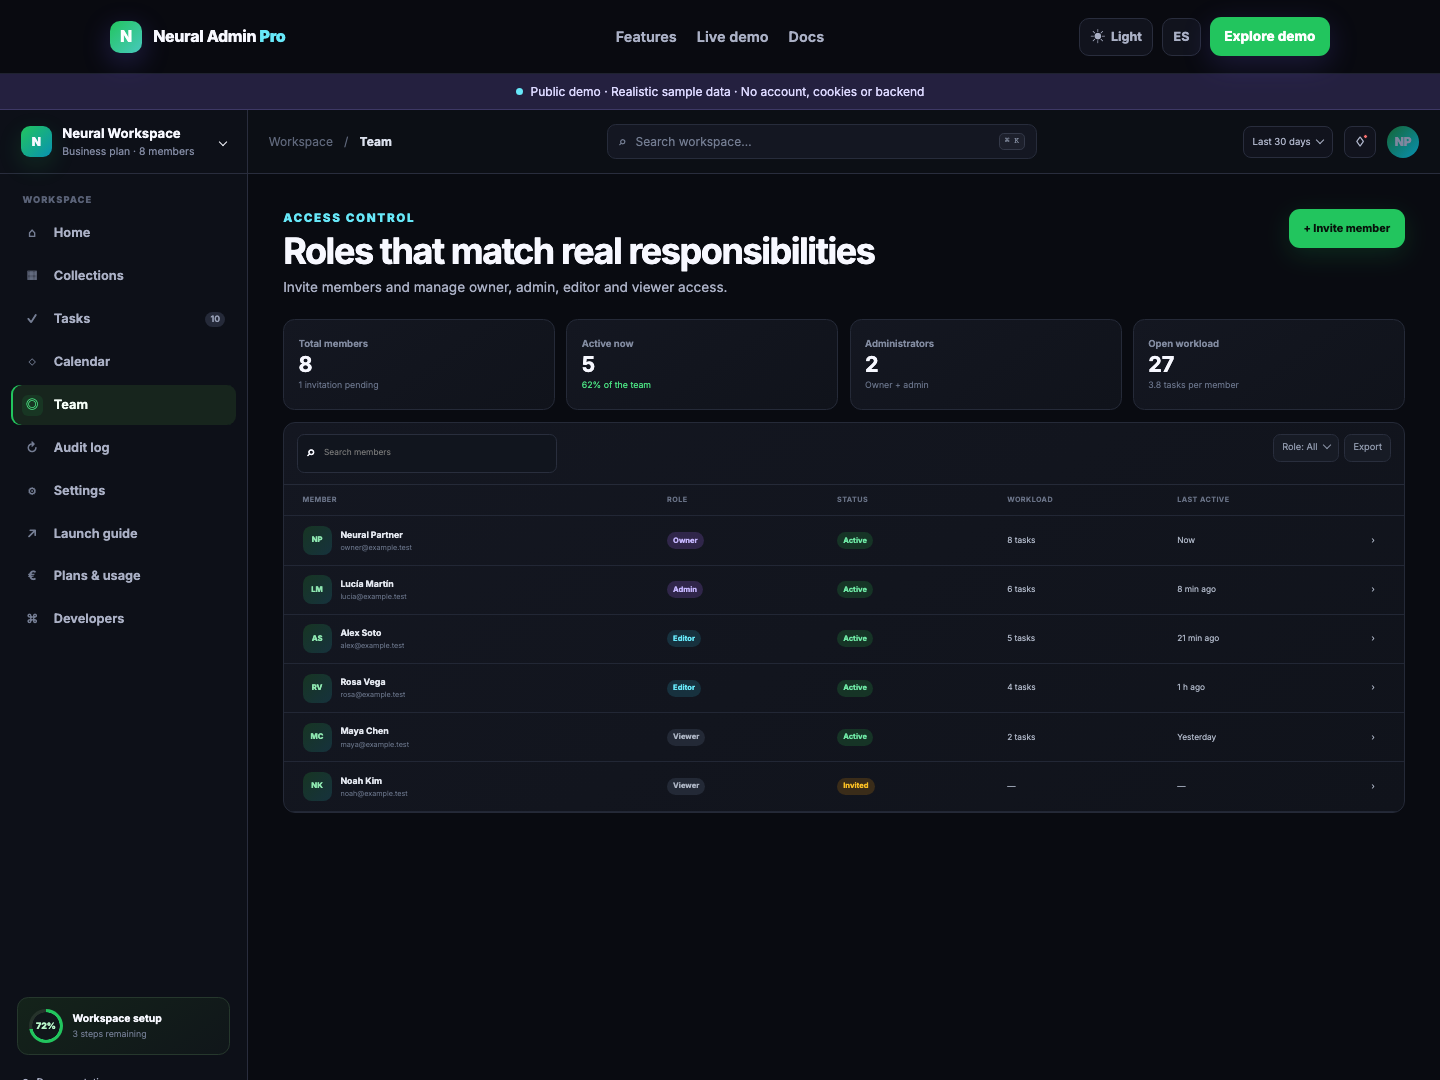Open the notifications bell icon
Viewport: 1440px width, 1080px height.
click(x=1360, y=142)
